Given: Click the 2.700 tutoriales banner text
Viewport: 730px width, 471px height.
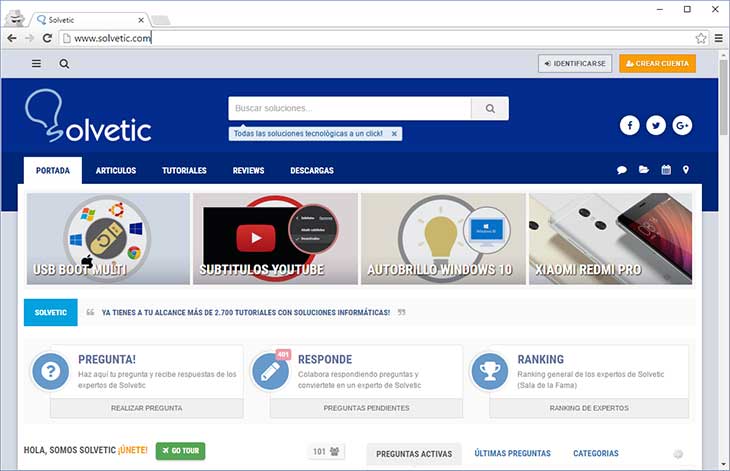Looking at the screenshot, I should [246, 312].
